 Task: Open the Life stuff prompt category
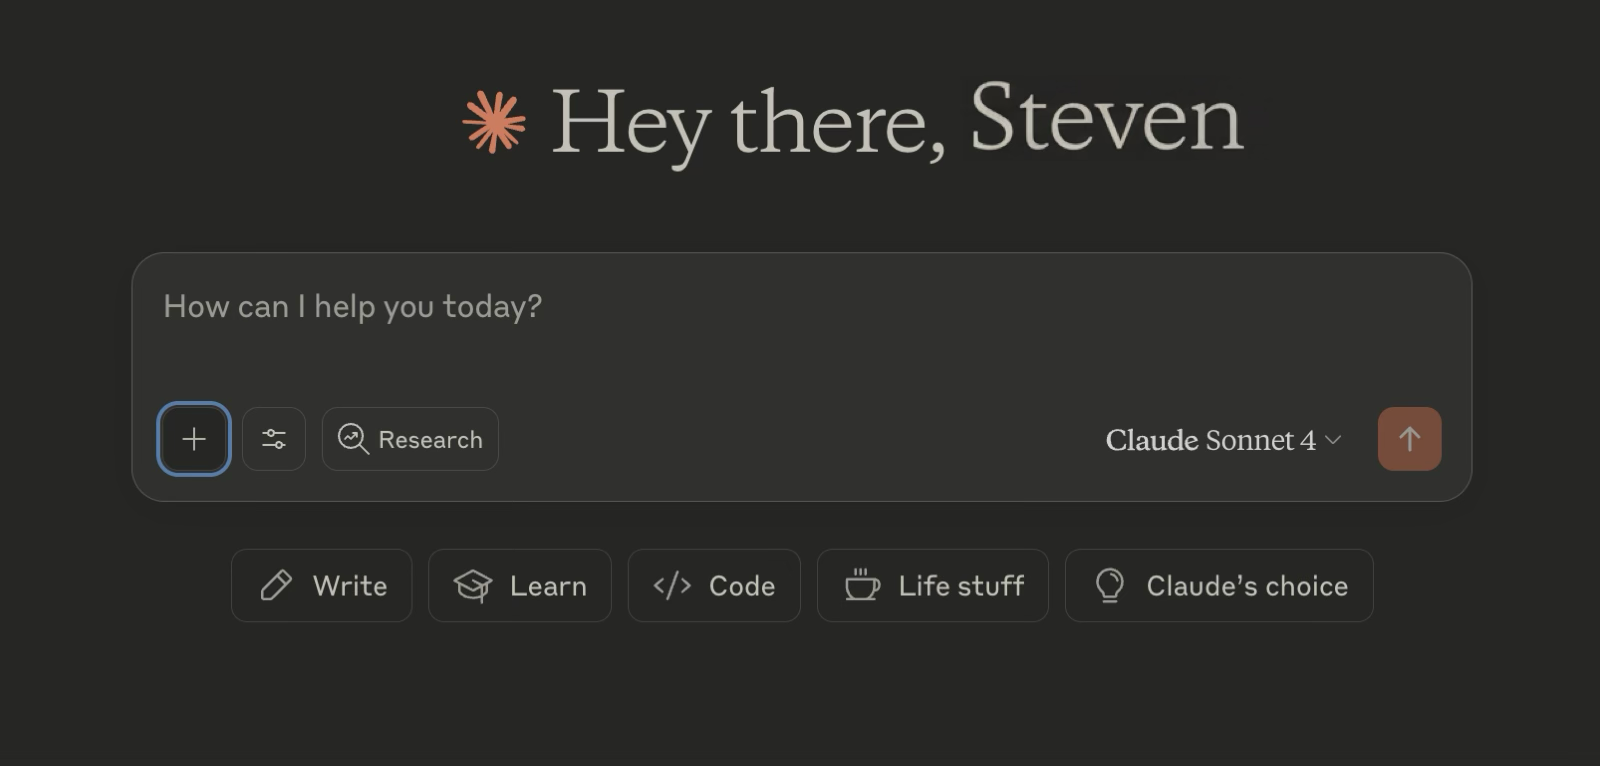pyautogui.click(x=932, y=585)
